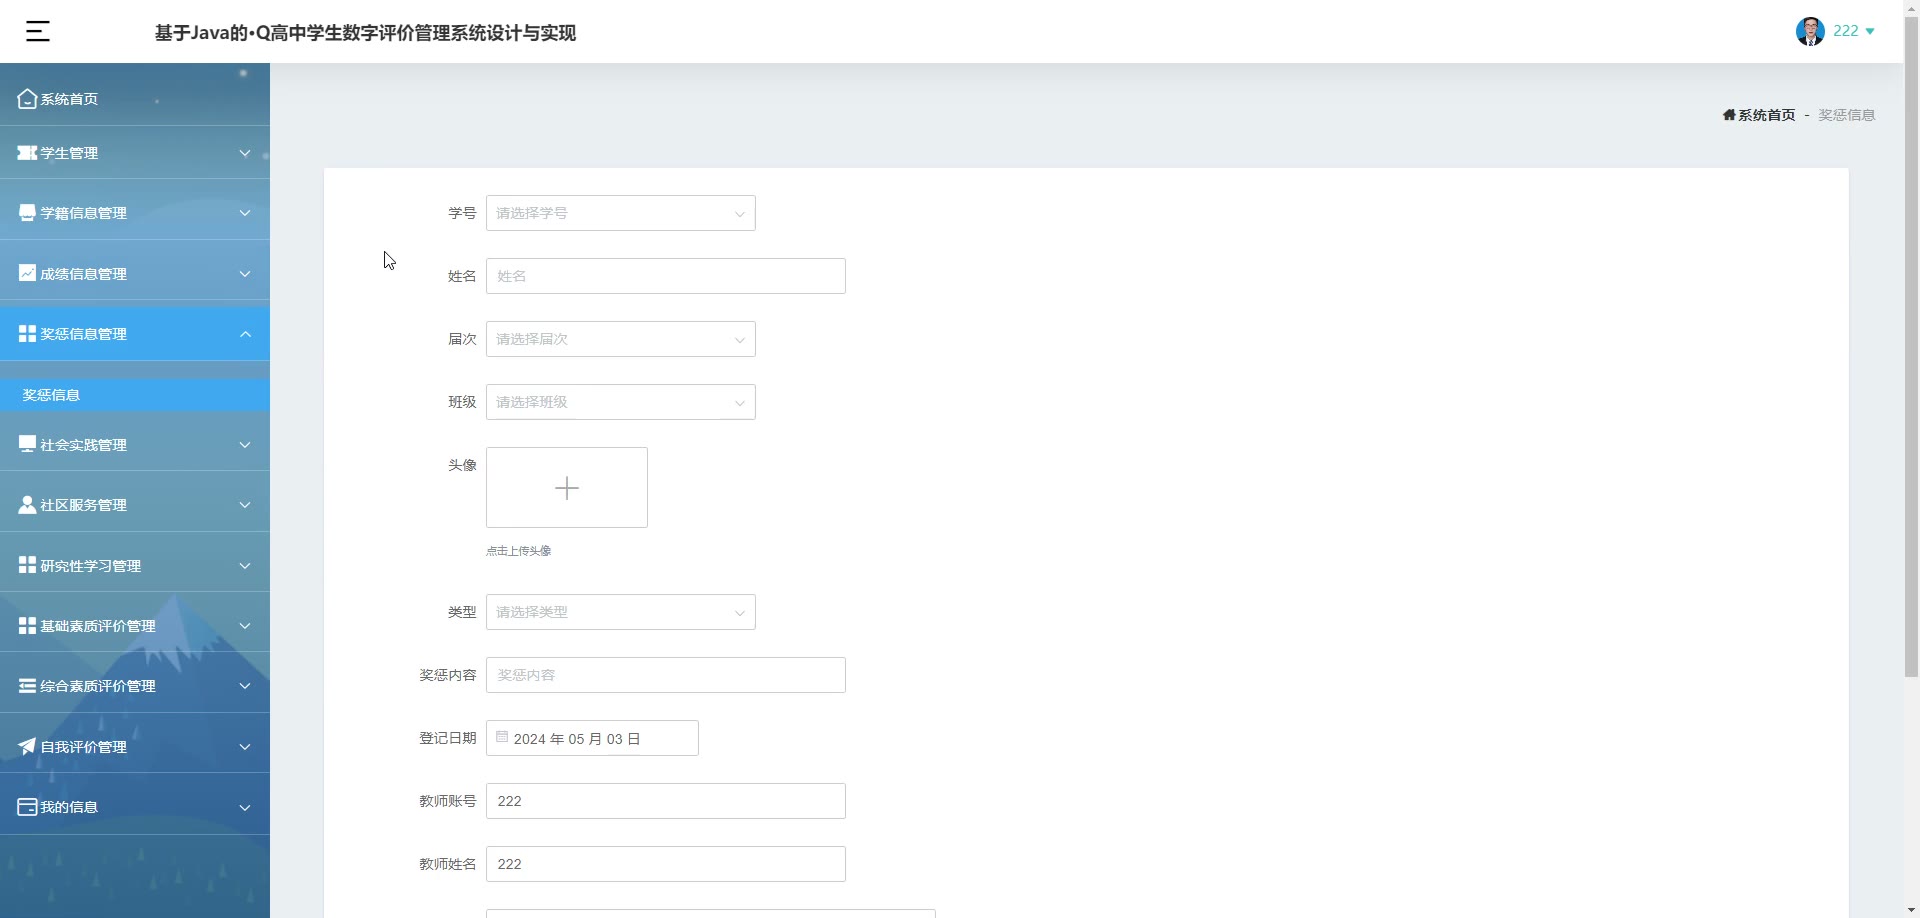Screen dimensions: 1920x918
Task: Open the 请选择类型 dropdown
Action: click(621, 612)
